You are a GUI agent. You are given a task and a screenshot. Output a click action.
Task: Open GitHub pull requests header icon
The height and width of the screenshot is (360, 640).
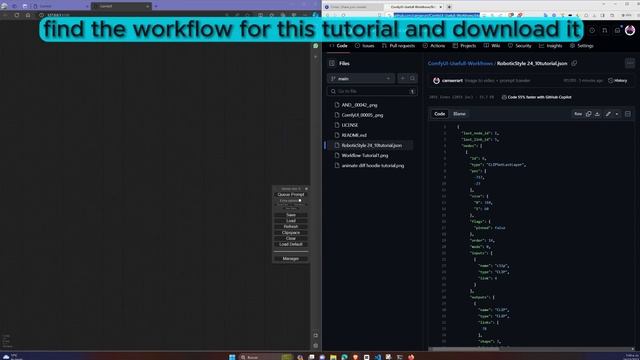coord(605,30)
